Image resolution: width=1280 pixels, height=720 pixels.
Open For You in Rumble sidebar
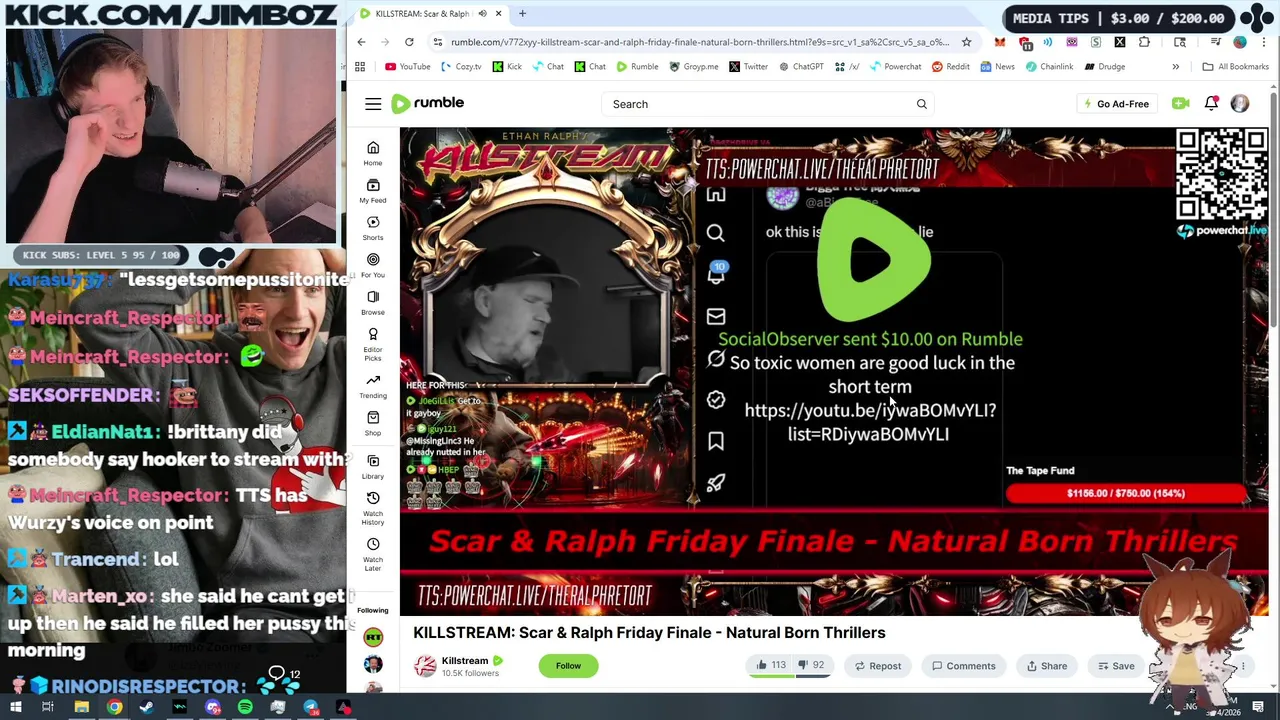point(373,265)
